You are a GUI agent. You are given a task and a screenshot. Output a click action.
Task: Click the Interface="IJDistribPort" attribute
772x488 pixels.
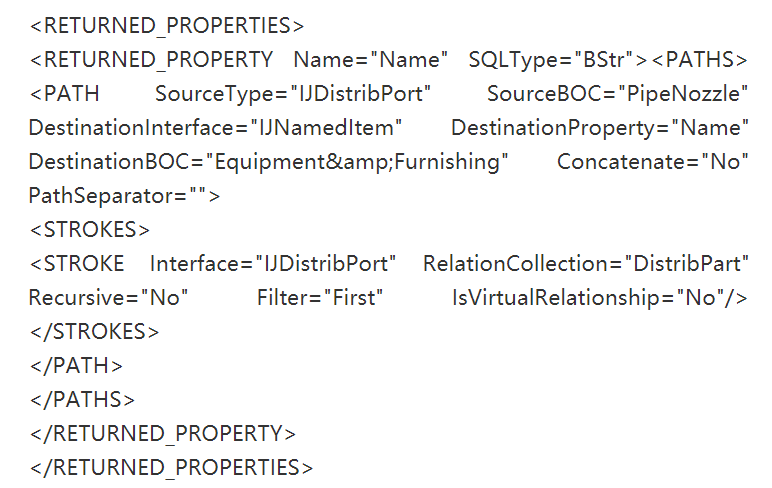click(273, 263)
